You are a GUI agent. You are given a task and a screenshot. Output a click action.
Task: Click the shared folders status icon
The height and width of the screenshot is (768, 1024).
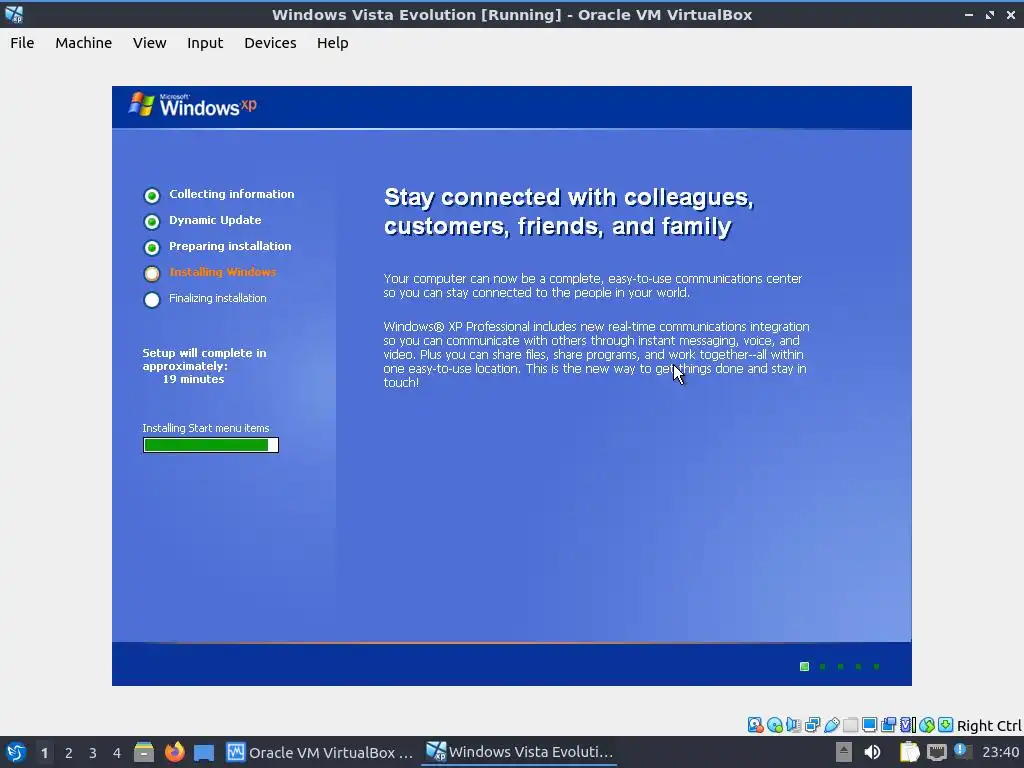tap(850, 725)
